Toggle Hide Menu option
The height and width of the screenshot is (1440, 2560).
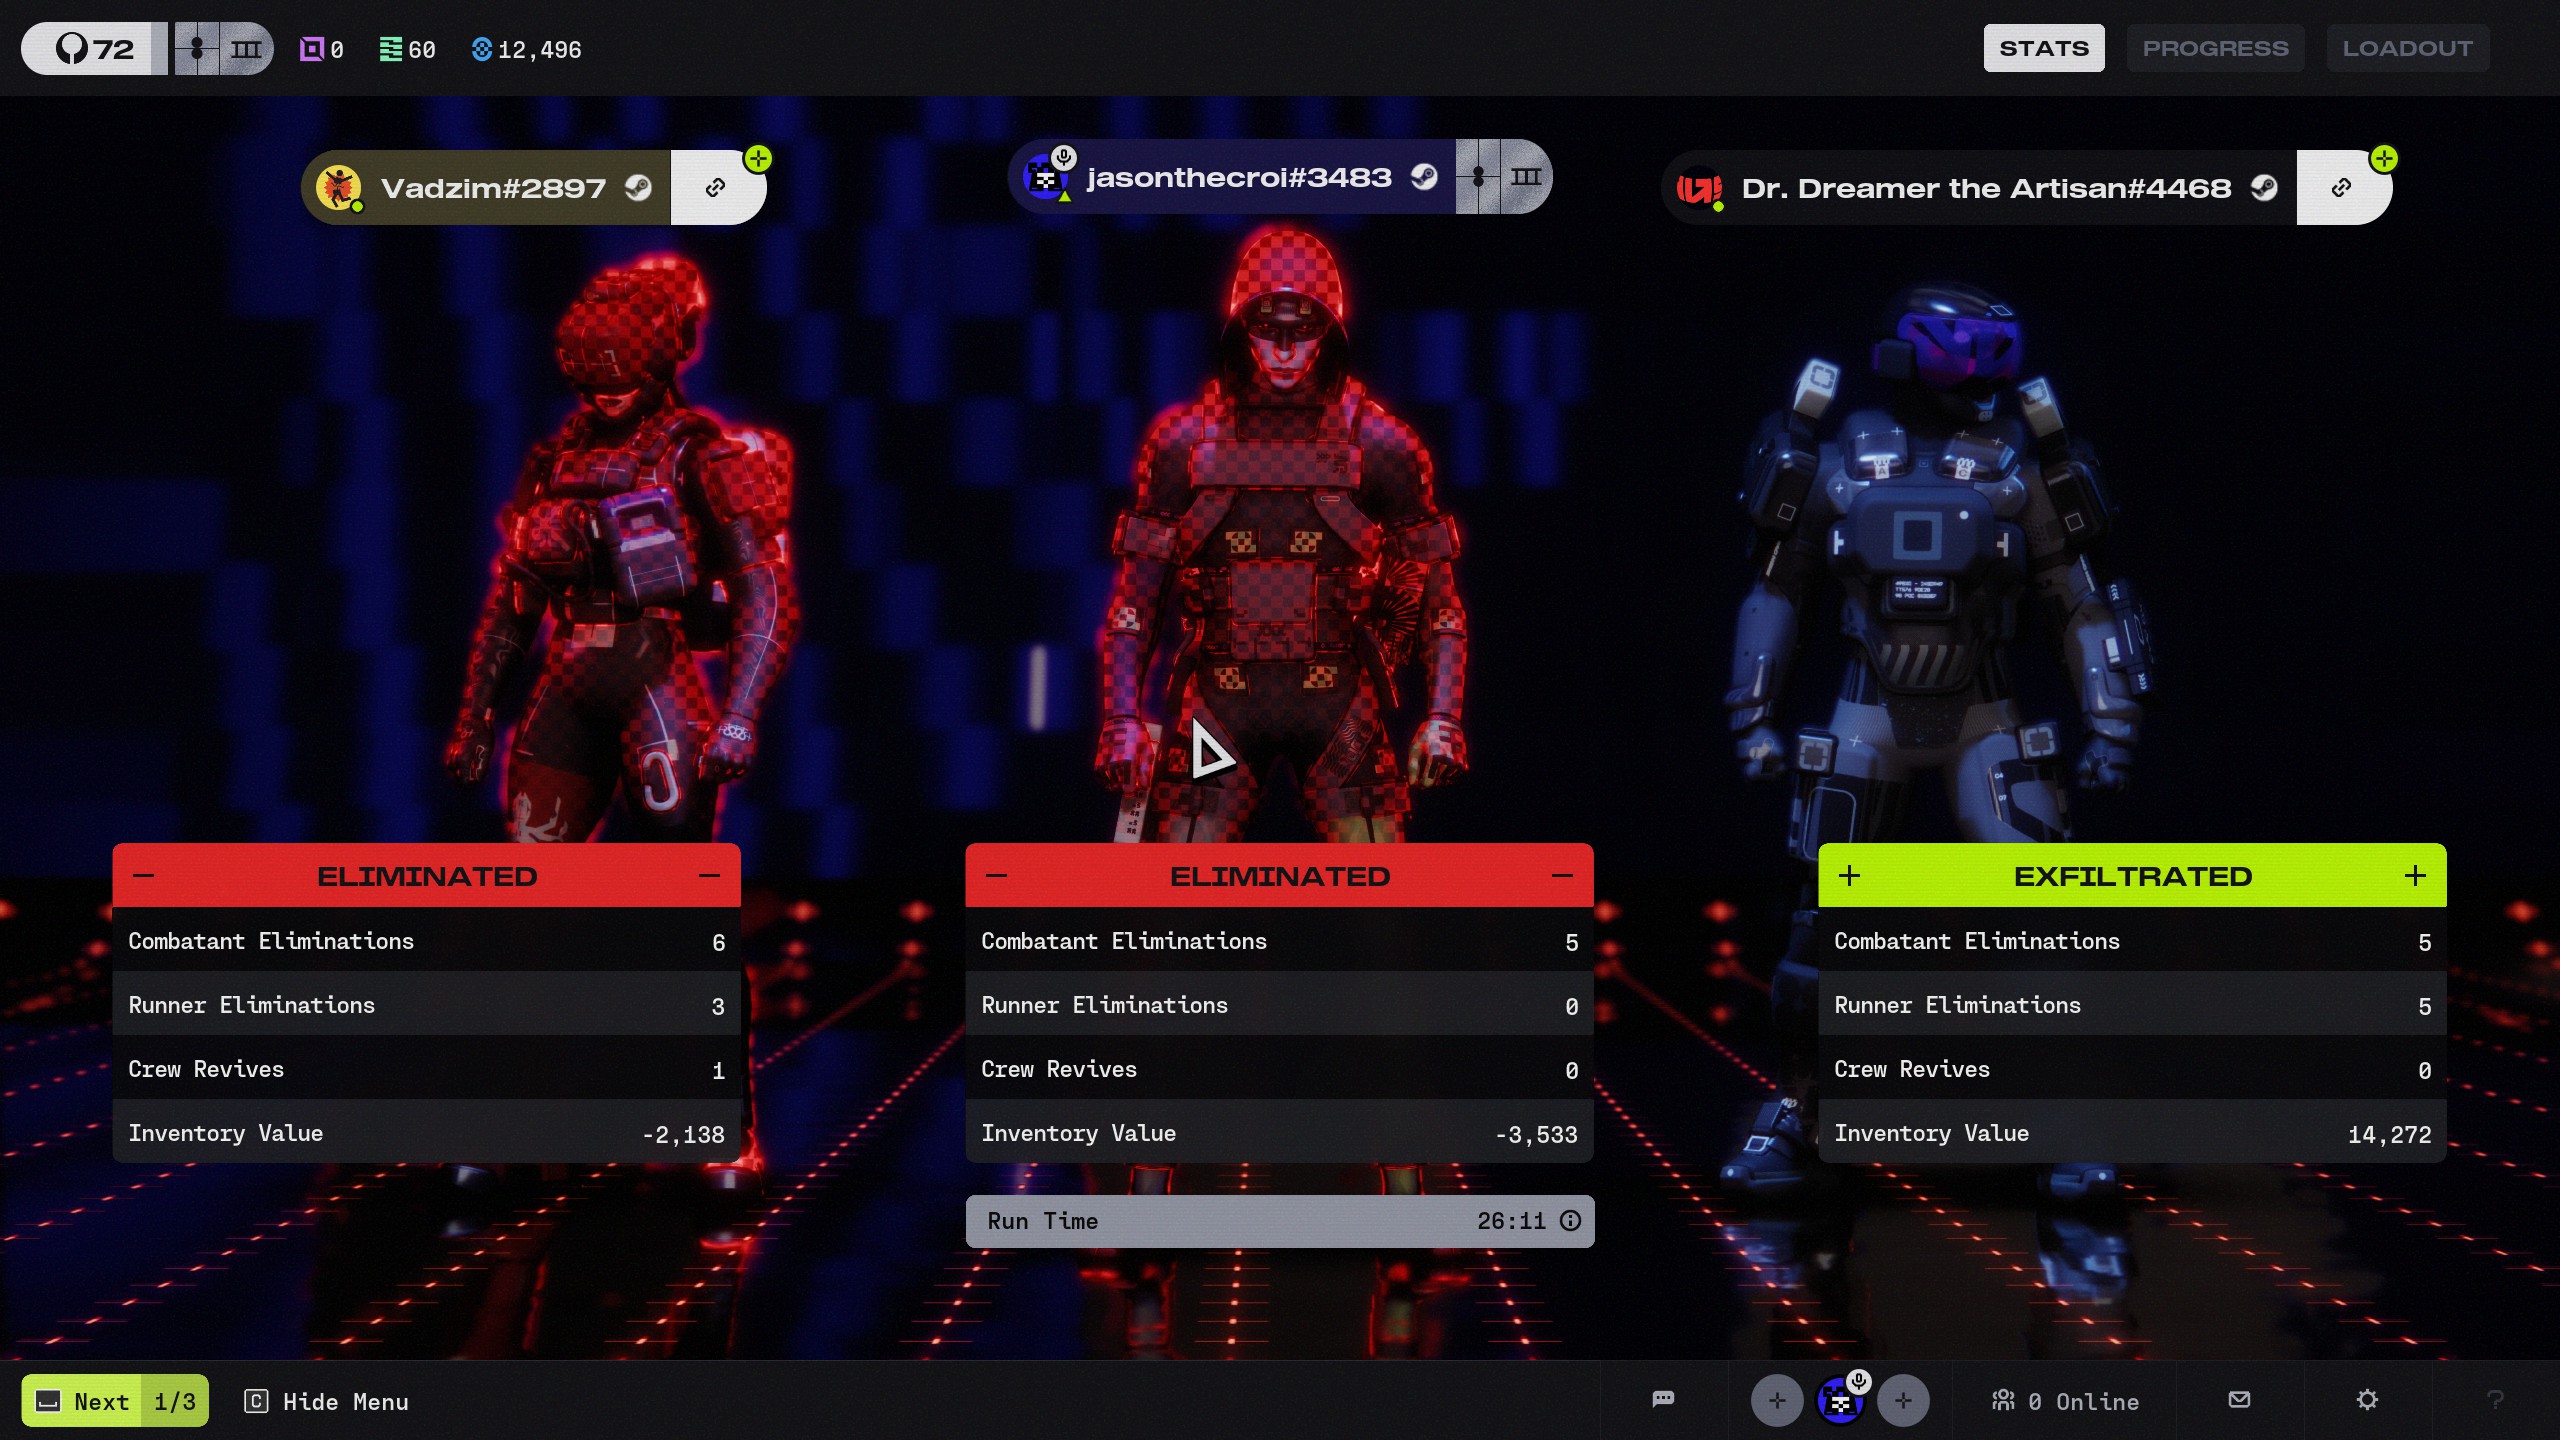pos(326,1402)
